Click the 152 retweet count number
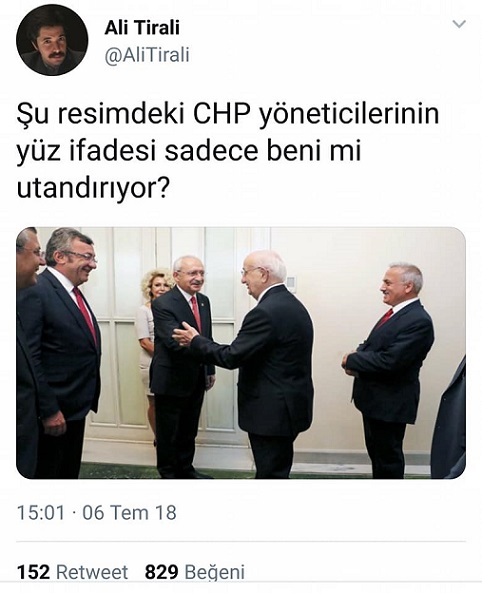482x593 pixels. click(33, 572)
